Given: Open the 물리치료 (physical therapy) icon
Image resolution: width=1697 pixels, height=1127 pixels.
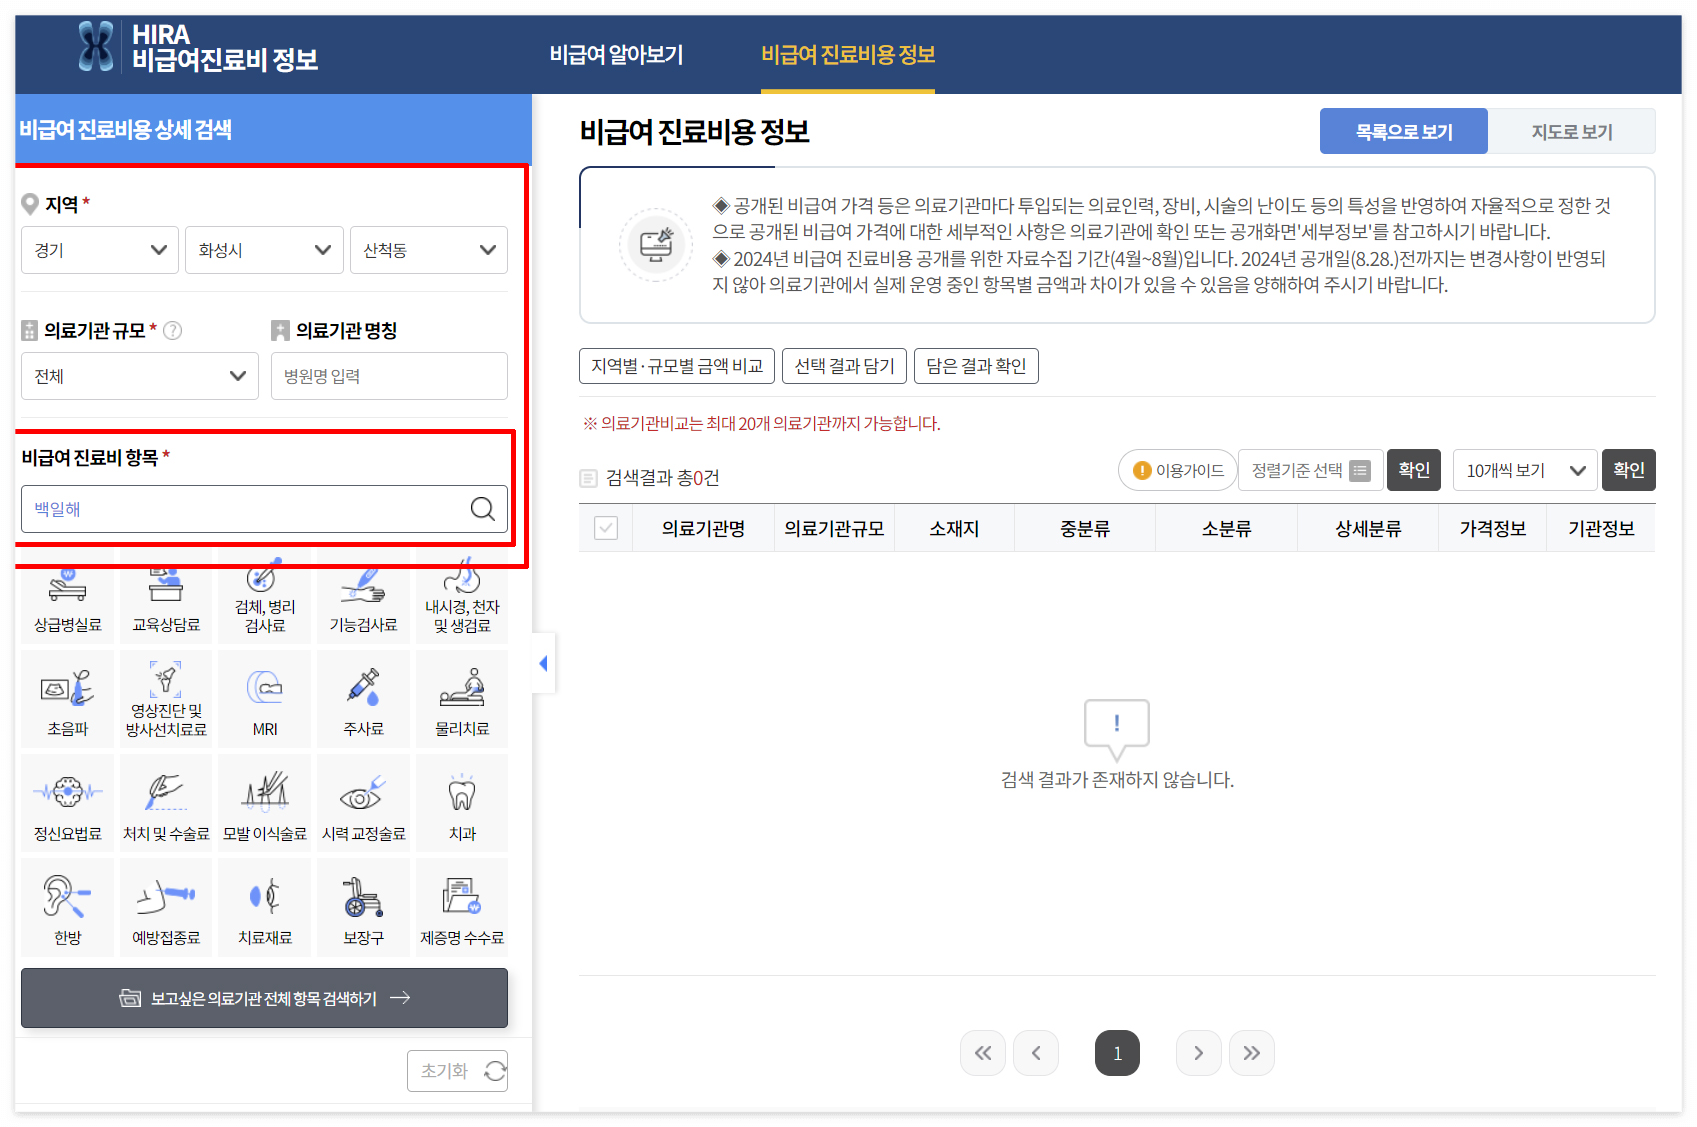Looking at the screenshot, I should [461, 698].
